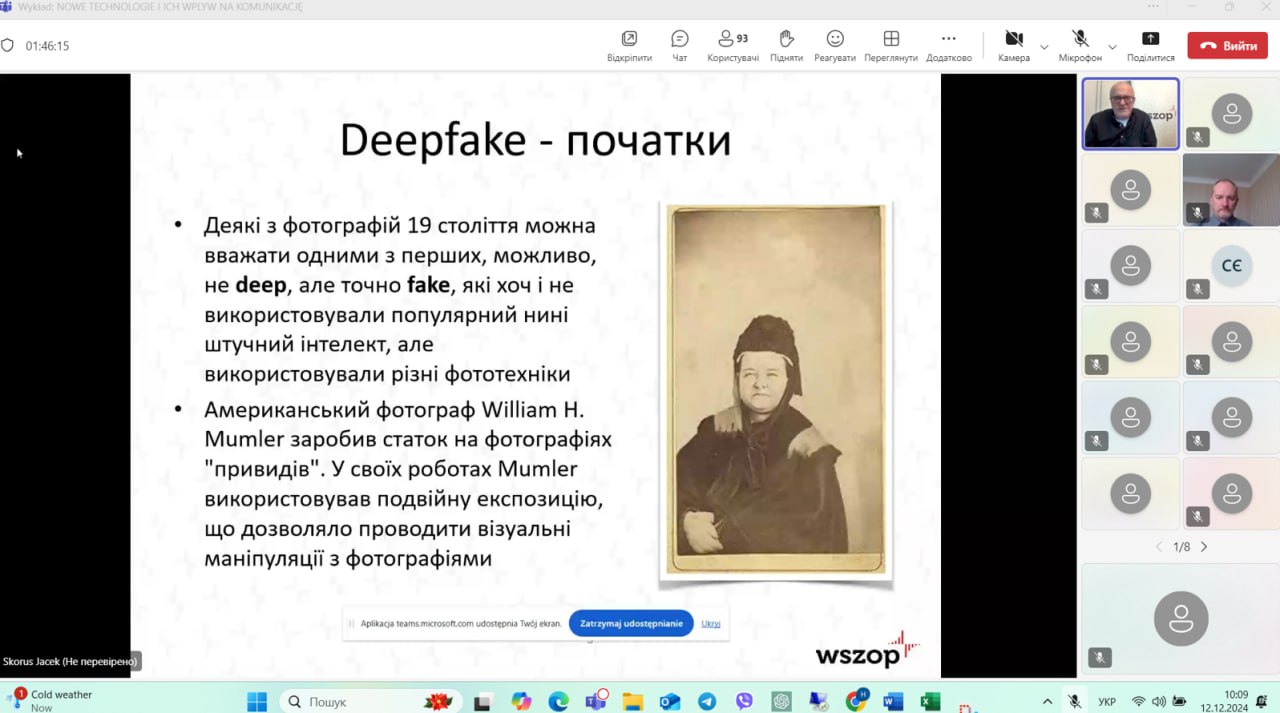This screenshot has height=713, width=1280.
Task: Expand the camera options dropdown arrow
Action: tap(1044, 47)
